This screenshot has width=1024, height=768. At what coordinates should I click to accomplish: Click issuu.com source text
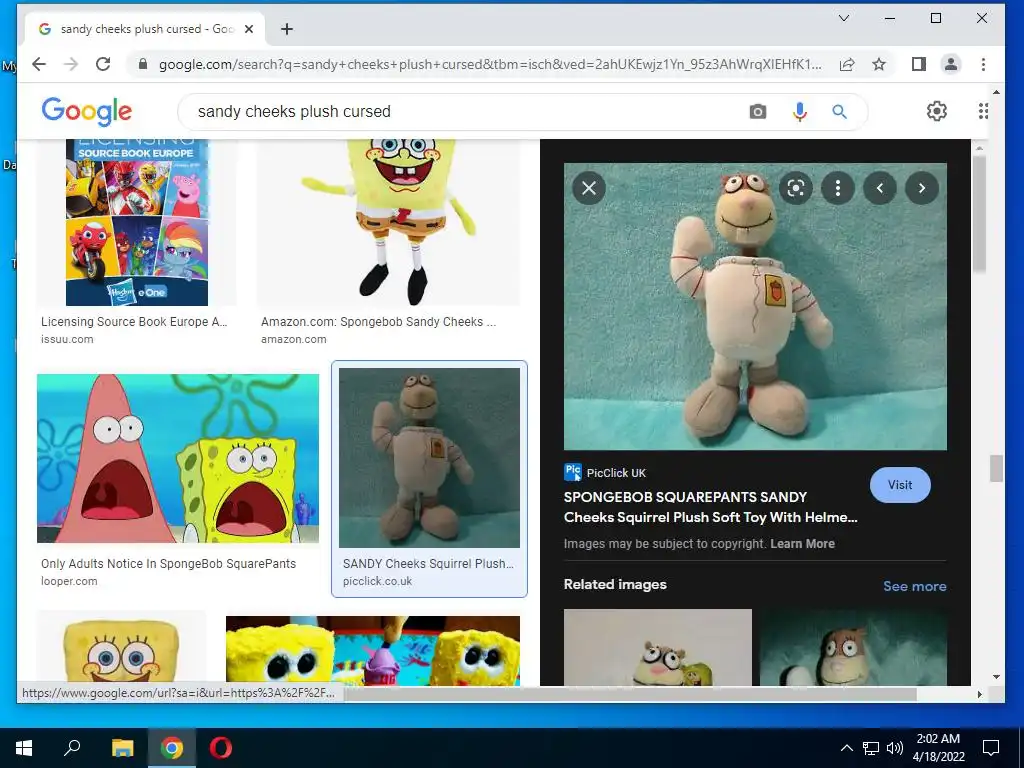(67, 339)
